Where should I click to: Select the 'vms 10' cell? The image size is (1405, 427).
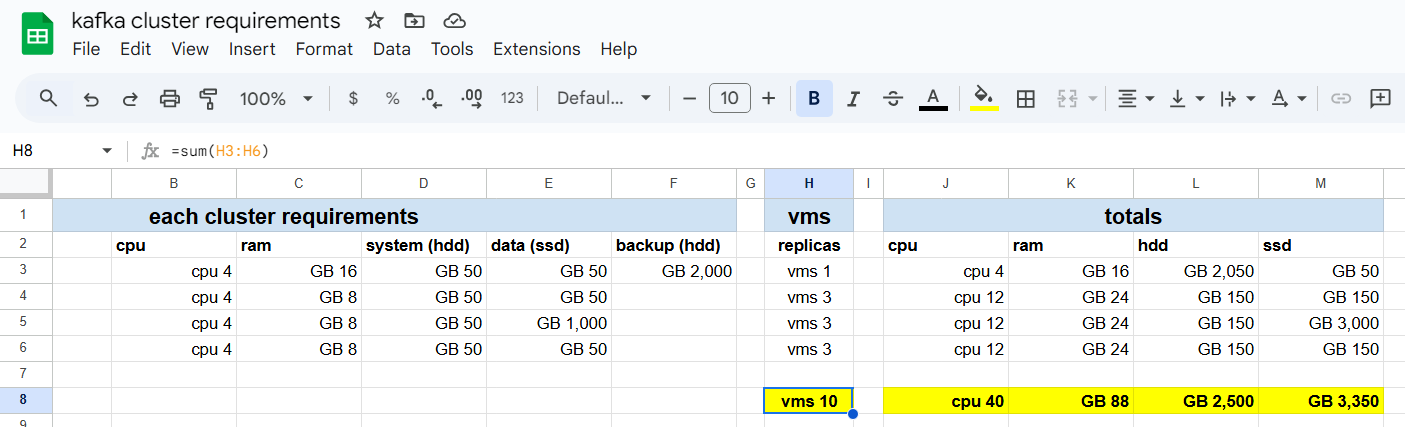click(x=809, y=401)
